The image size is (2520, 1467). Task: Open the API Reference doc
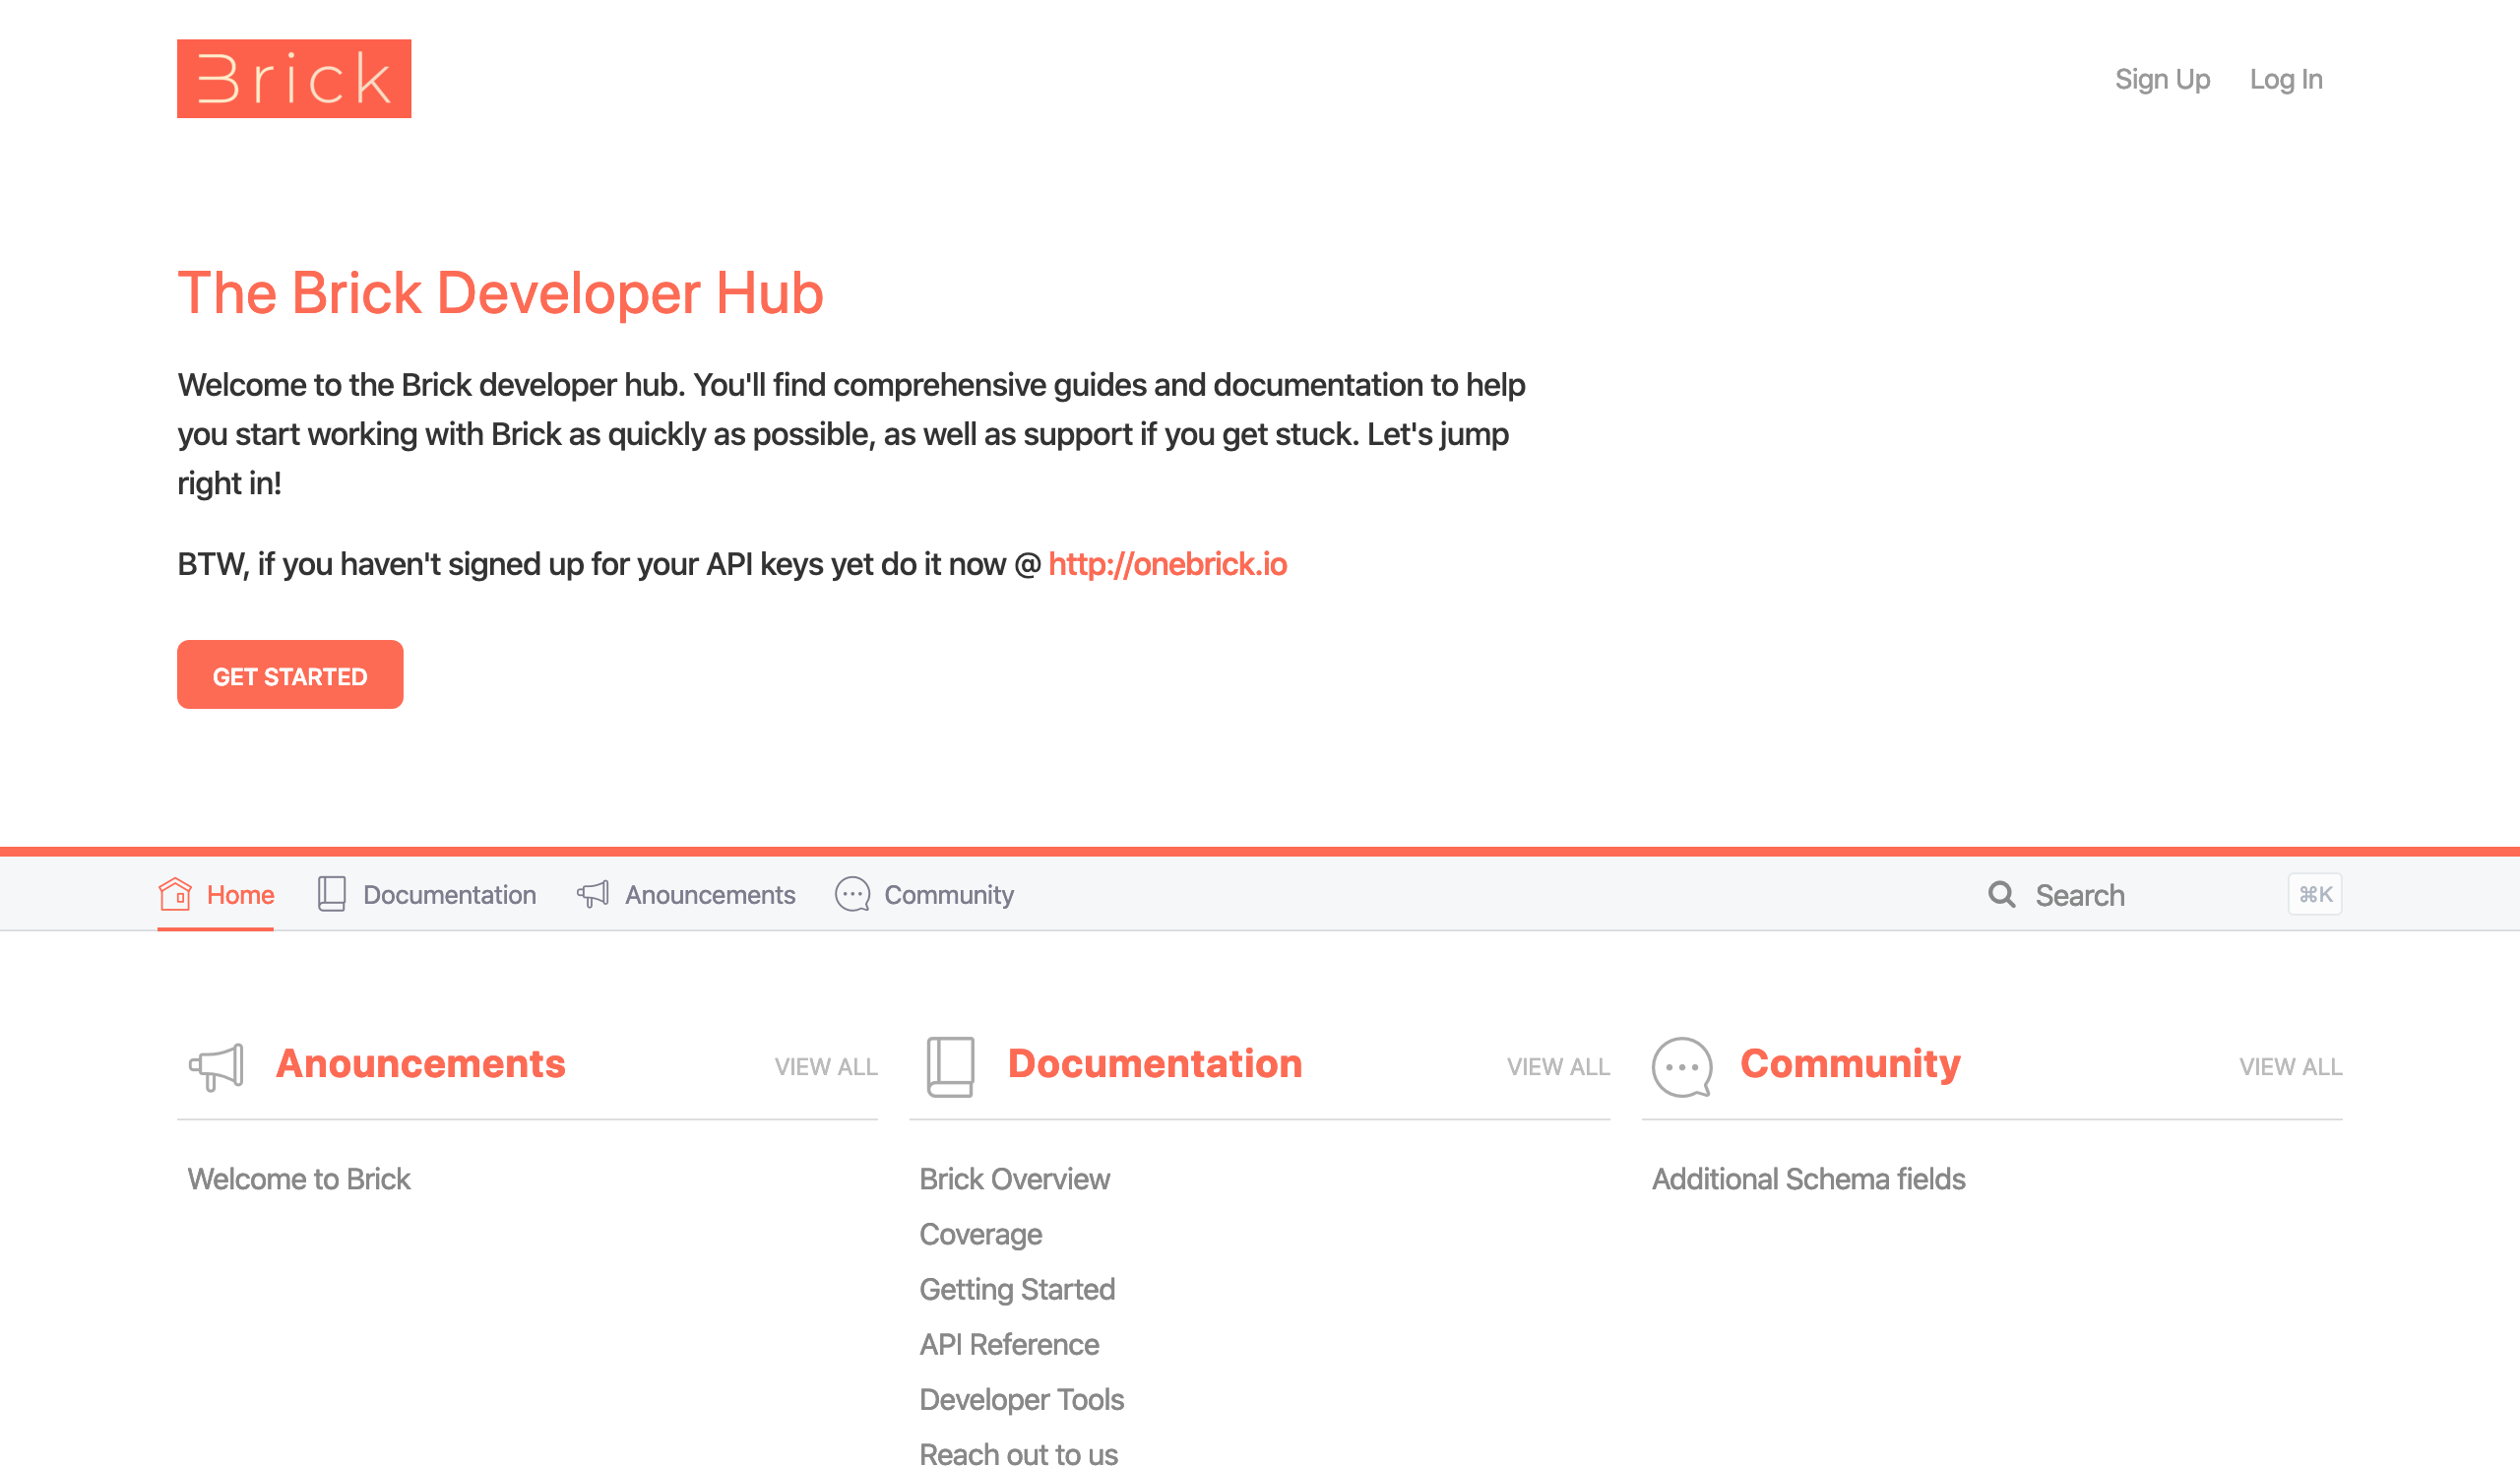click(x=1009, y=1345)
